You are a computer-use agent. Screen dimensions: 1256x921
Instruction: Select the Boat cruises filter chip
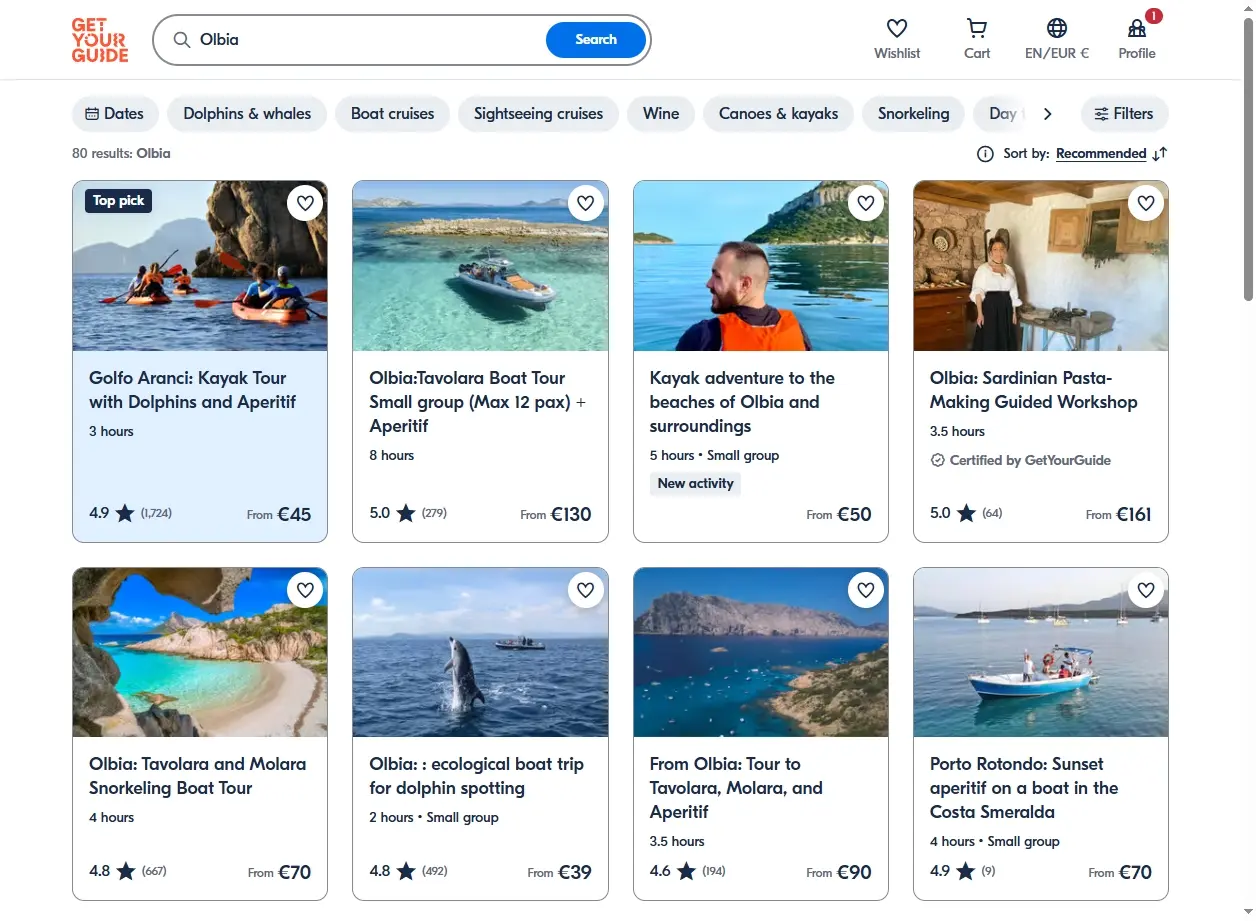click(x=393, y=114)
